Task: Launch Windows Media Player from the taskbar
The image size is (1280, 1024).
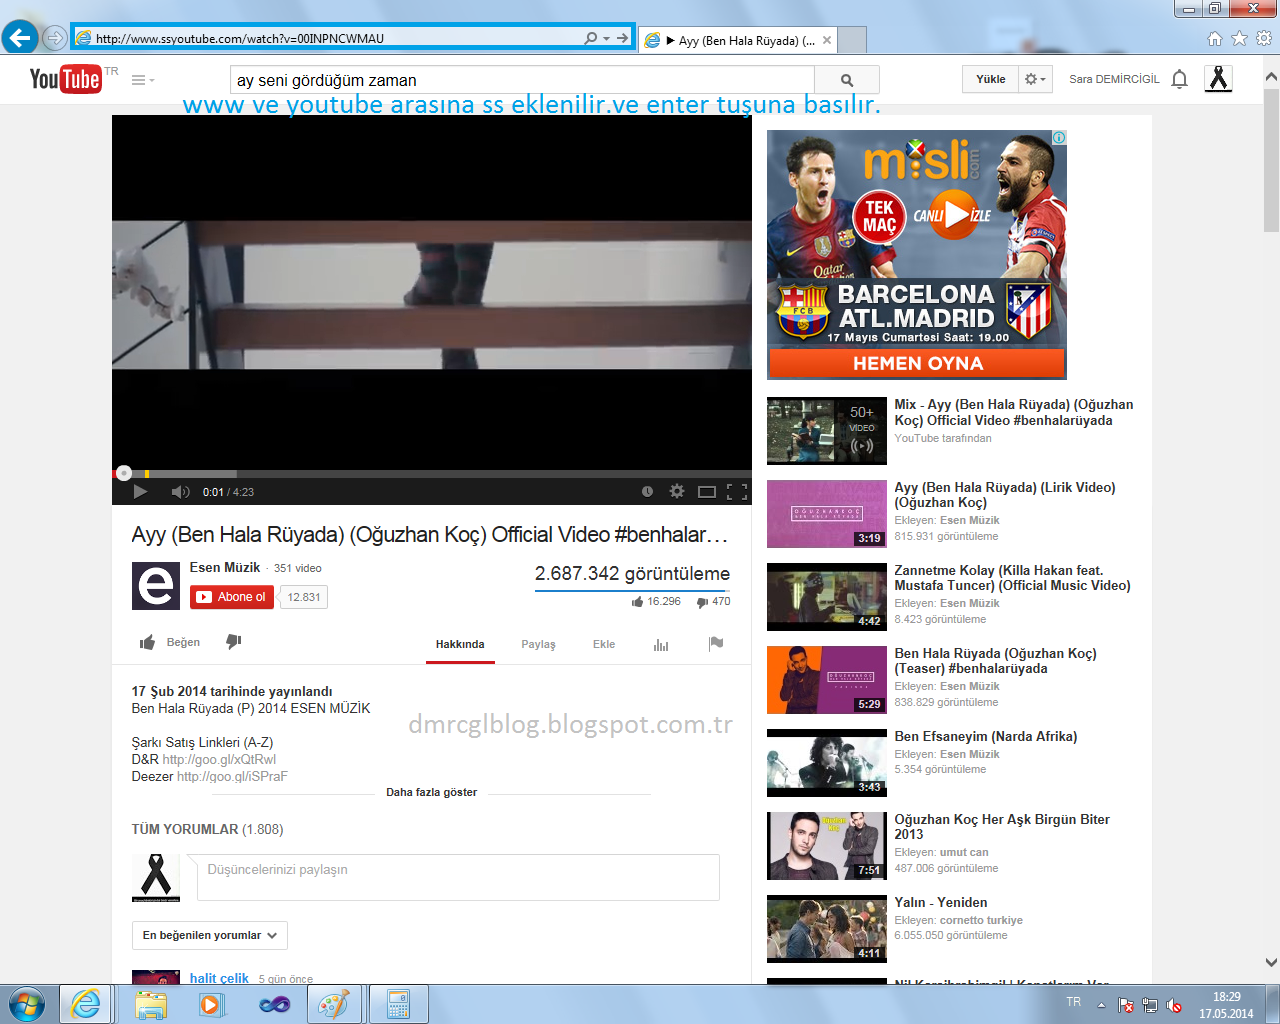Action: pyautogui.click(x=211, y=1004)
